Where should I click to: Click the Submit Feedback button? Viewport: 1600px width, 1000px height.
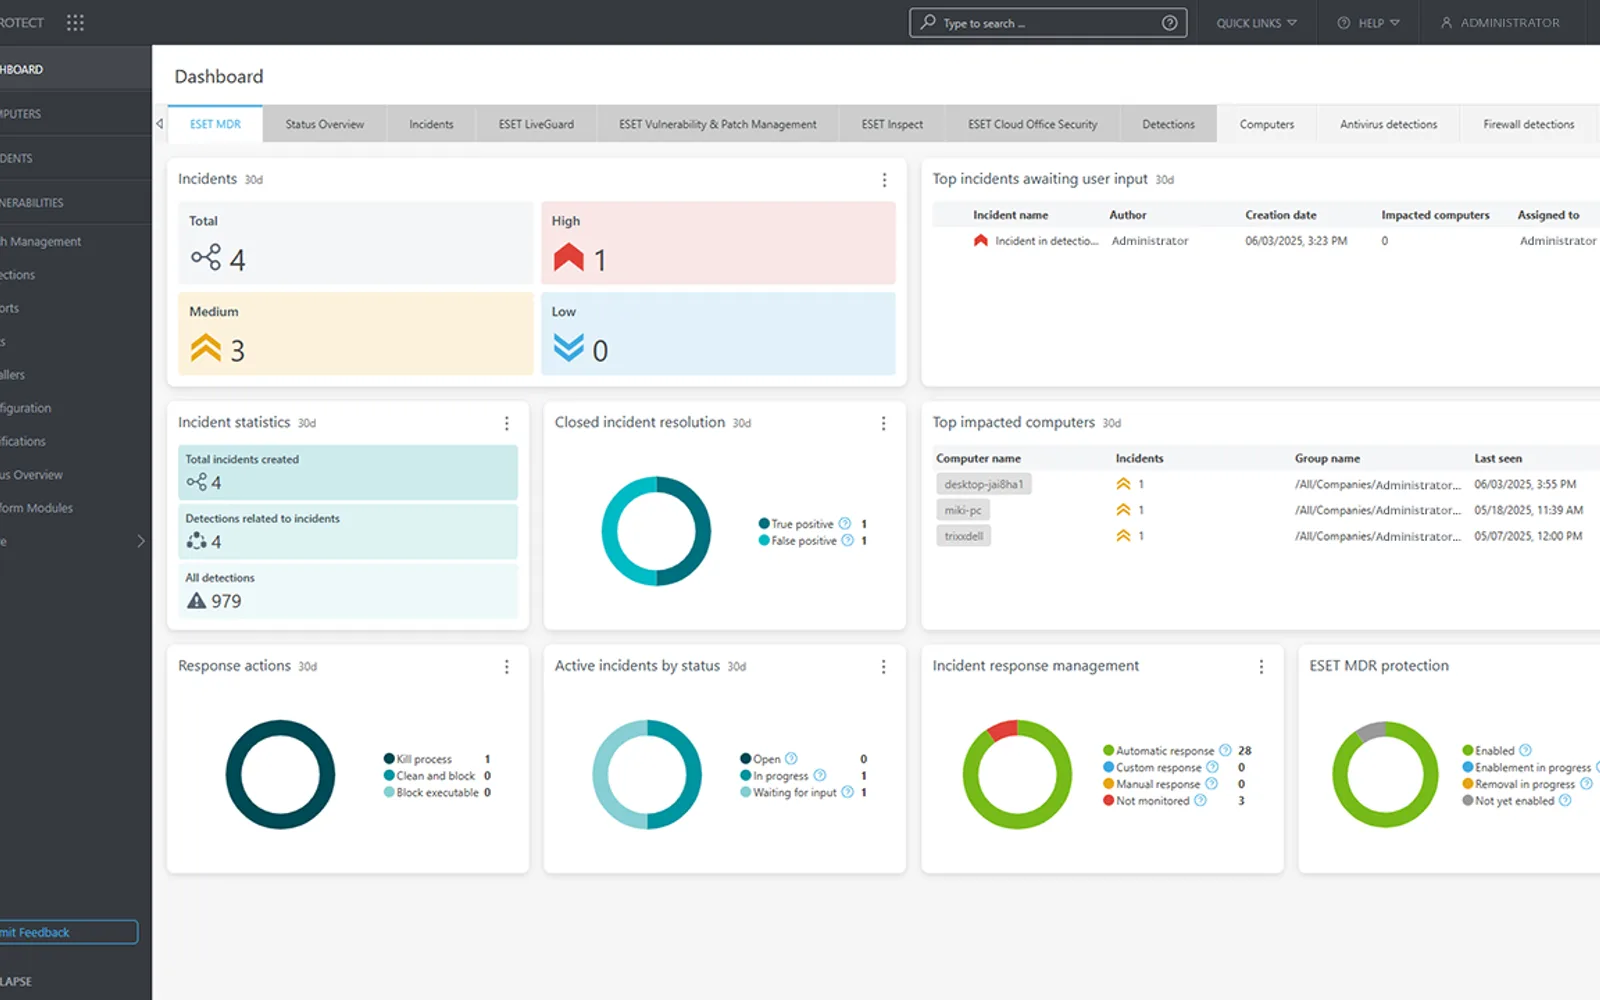tap(68, 932)
